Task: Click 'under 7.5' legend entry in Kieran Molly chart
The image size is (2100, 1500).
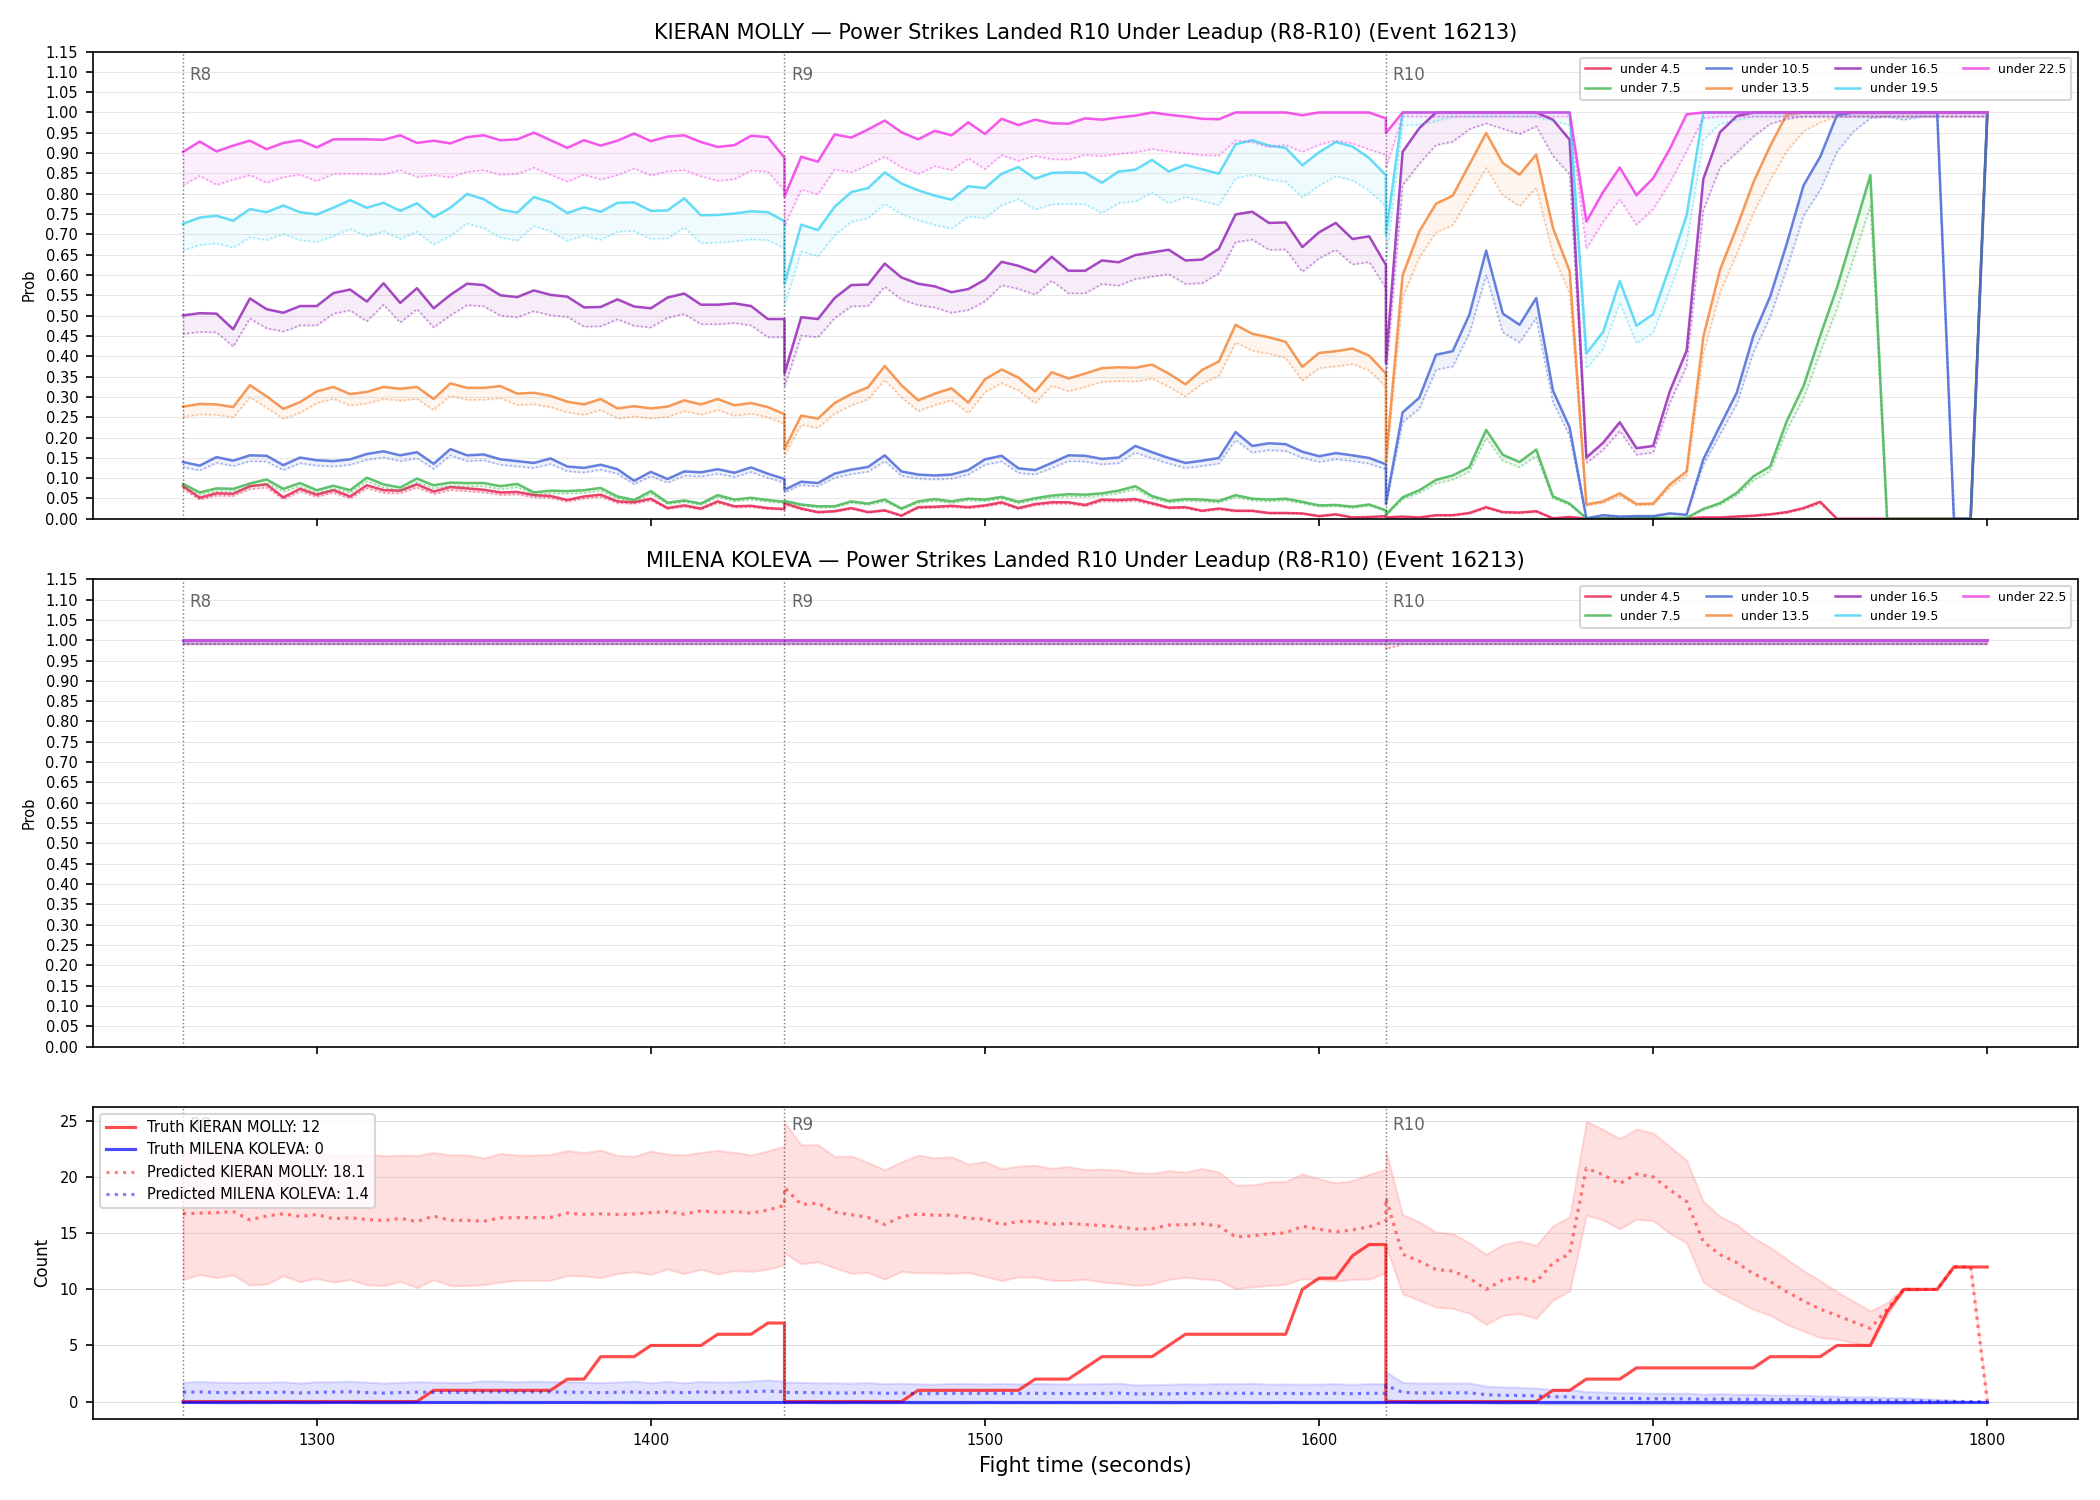Action: (1633, 88)
